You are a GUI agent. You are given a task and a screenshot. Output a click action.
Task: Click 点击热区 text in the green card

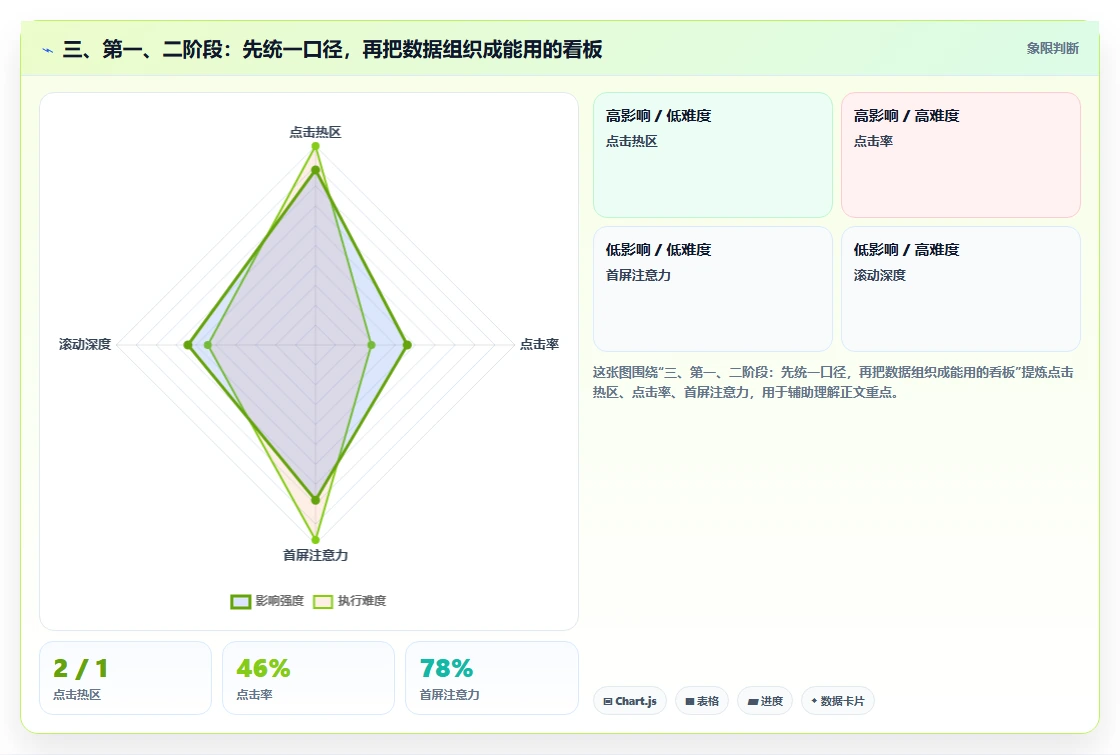[x=631, y=141]
